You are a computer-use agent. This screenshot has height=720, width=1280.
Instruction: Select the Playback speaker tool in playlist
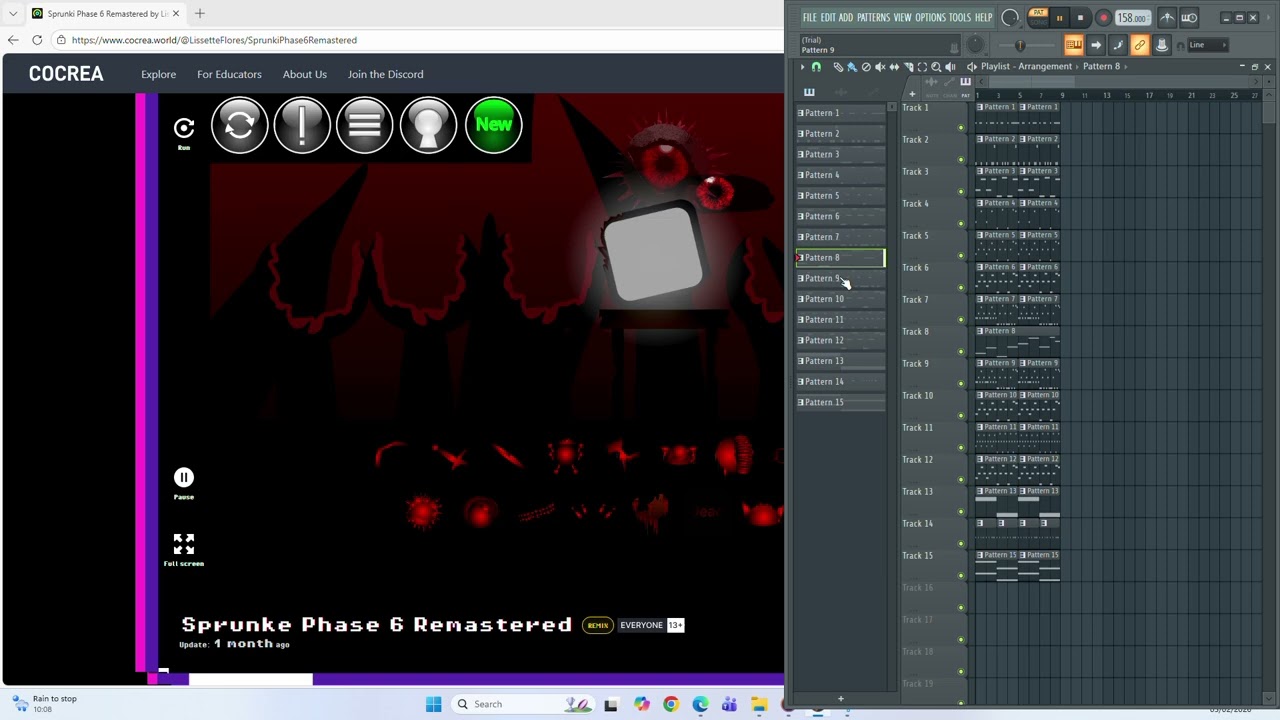pos(950,67)
